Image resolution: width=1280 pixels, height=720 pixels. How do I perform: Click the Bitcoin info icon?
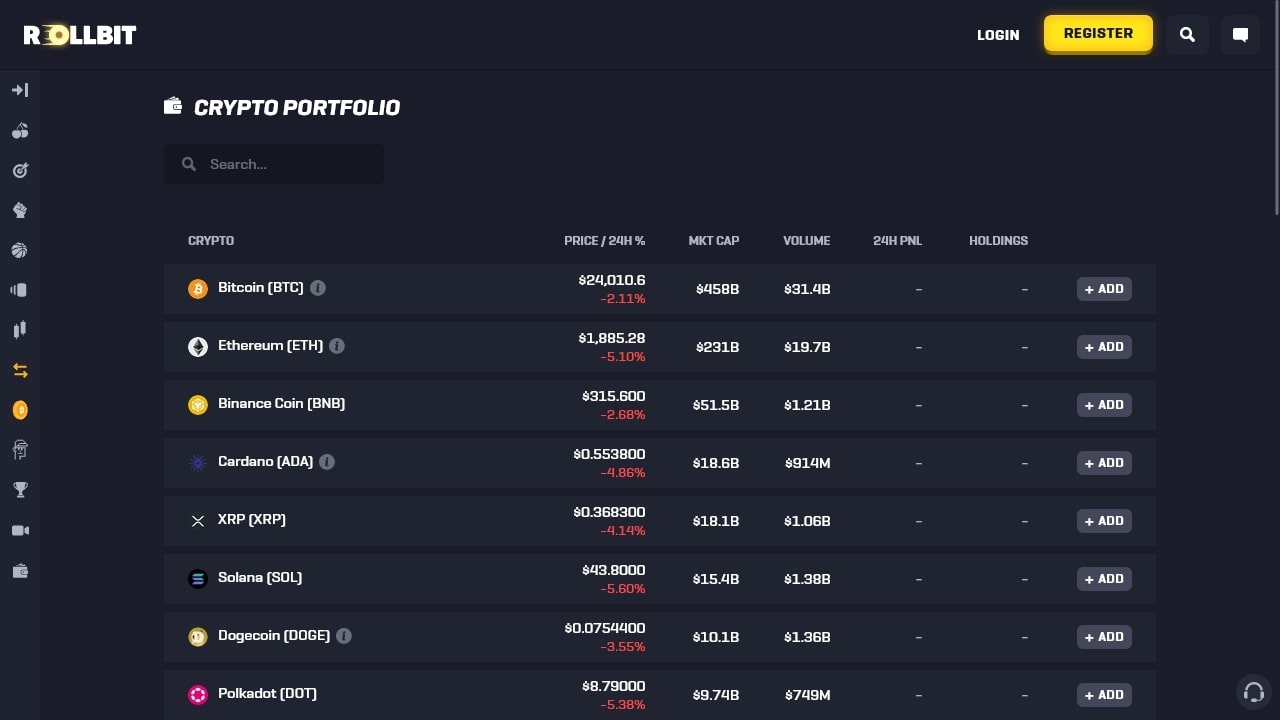(x=318, y=288)
